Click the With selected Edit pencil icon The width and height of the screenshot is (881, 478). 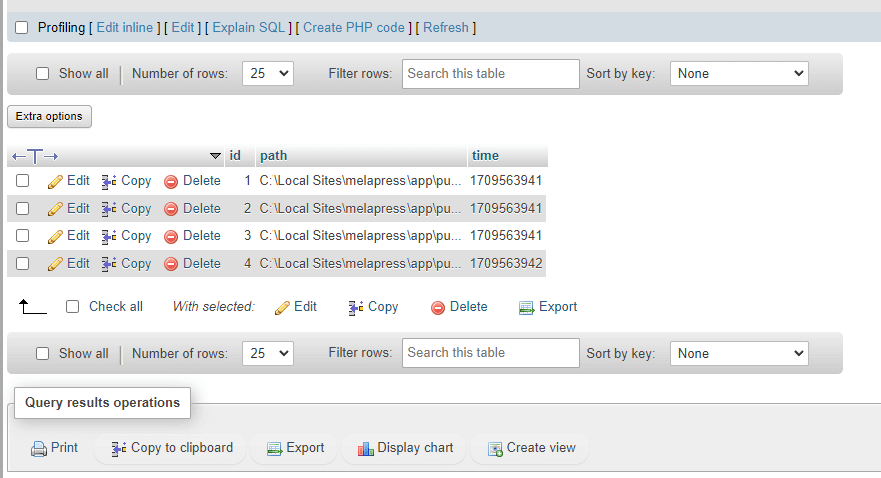tap(282, 307)
